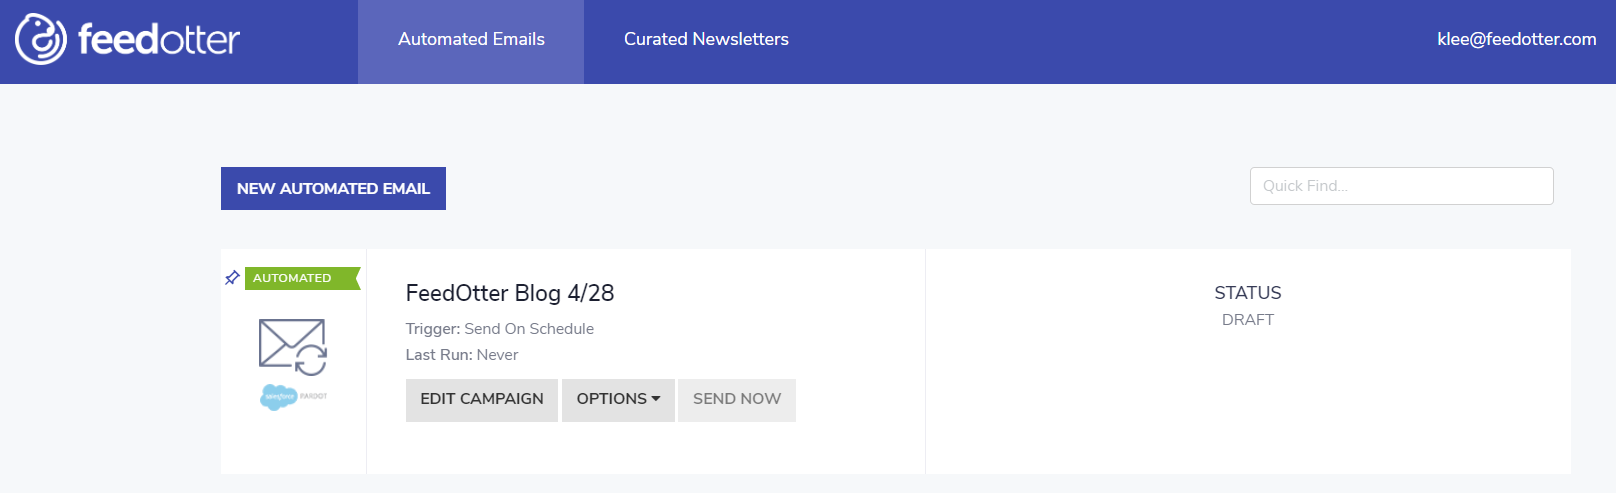
Task: Click the green AUTOMATED ribbon label
Action: tap(302, 278)
